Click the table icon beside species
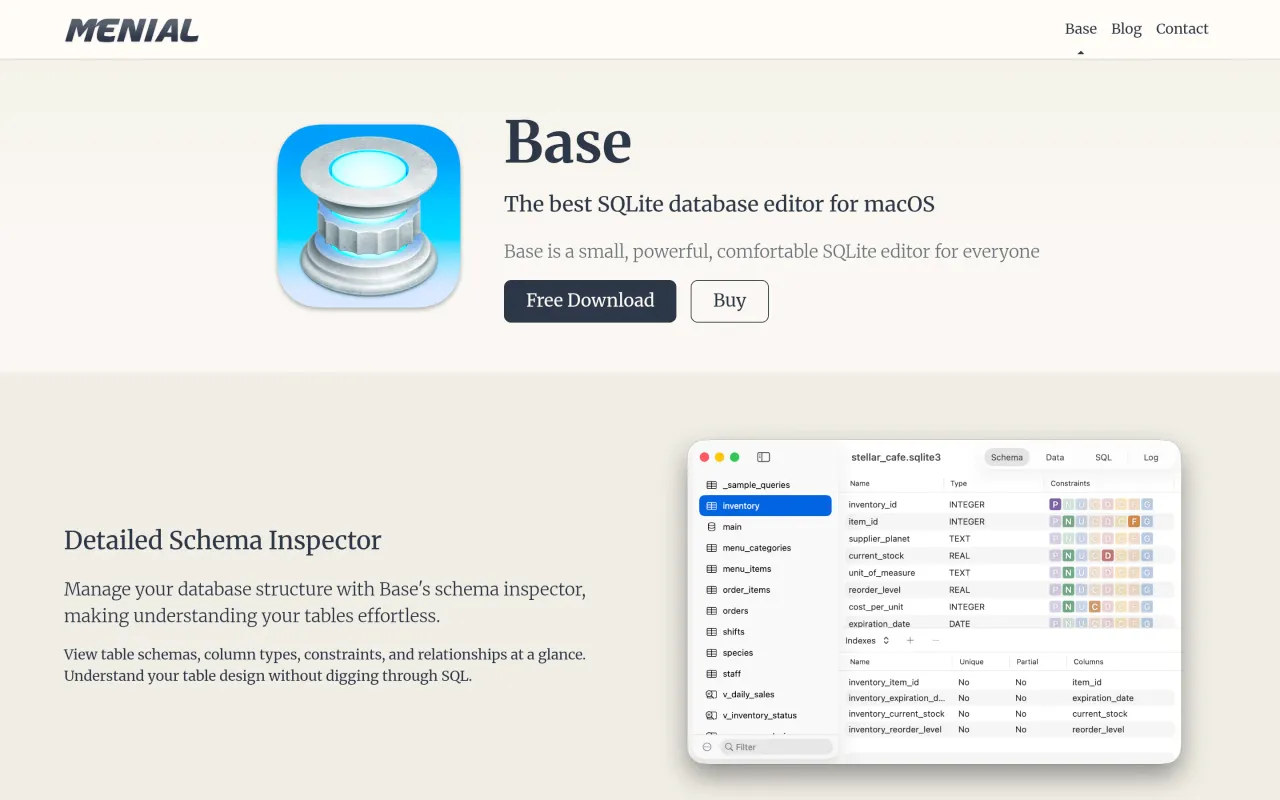Image resolution: width=1280 pixels, height=800 pixels. click(x=712, y=653)
